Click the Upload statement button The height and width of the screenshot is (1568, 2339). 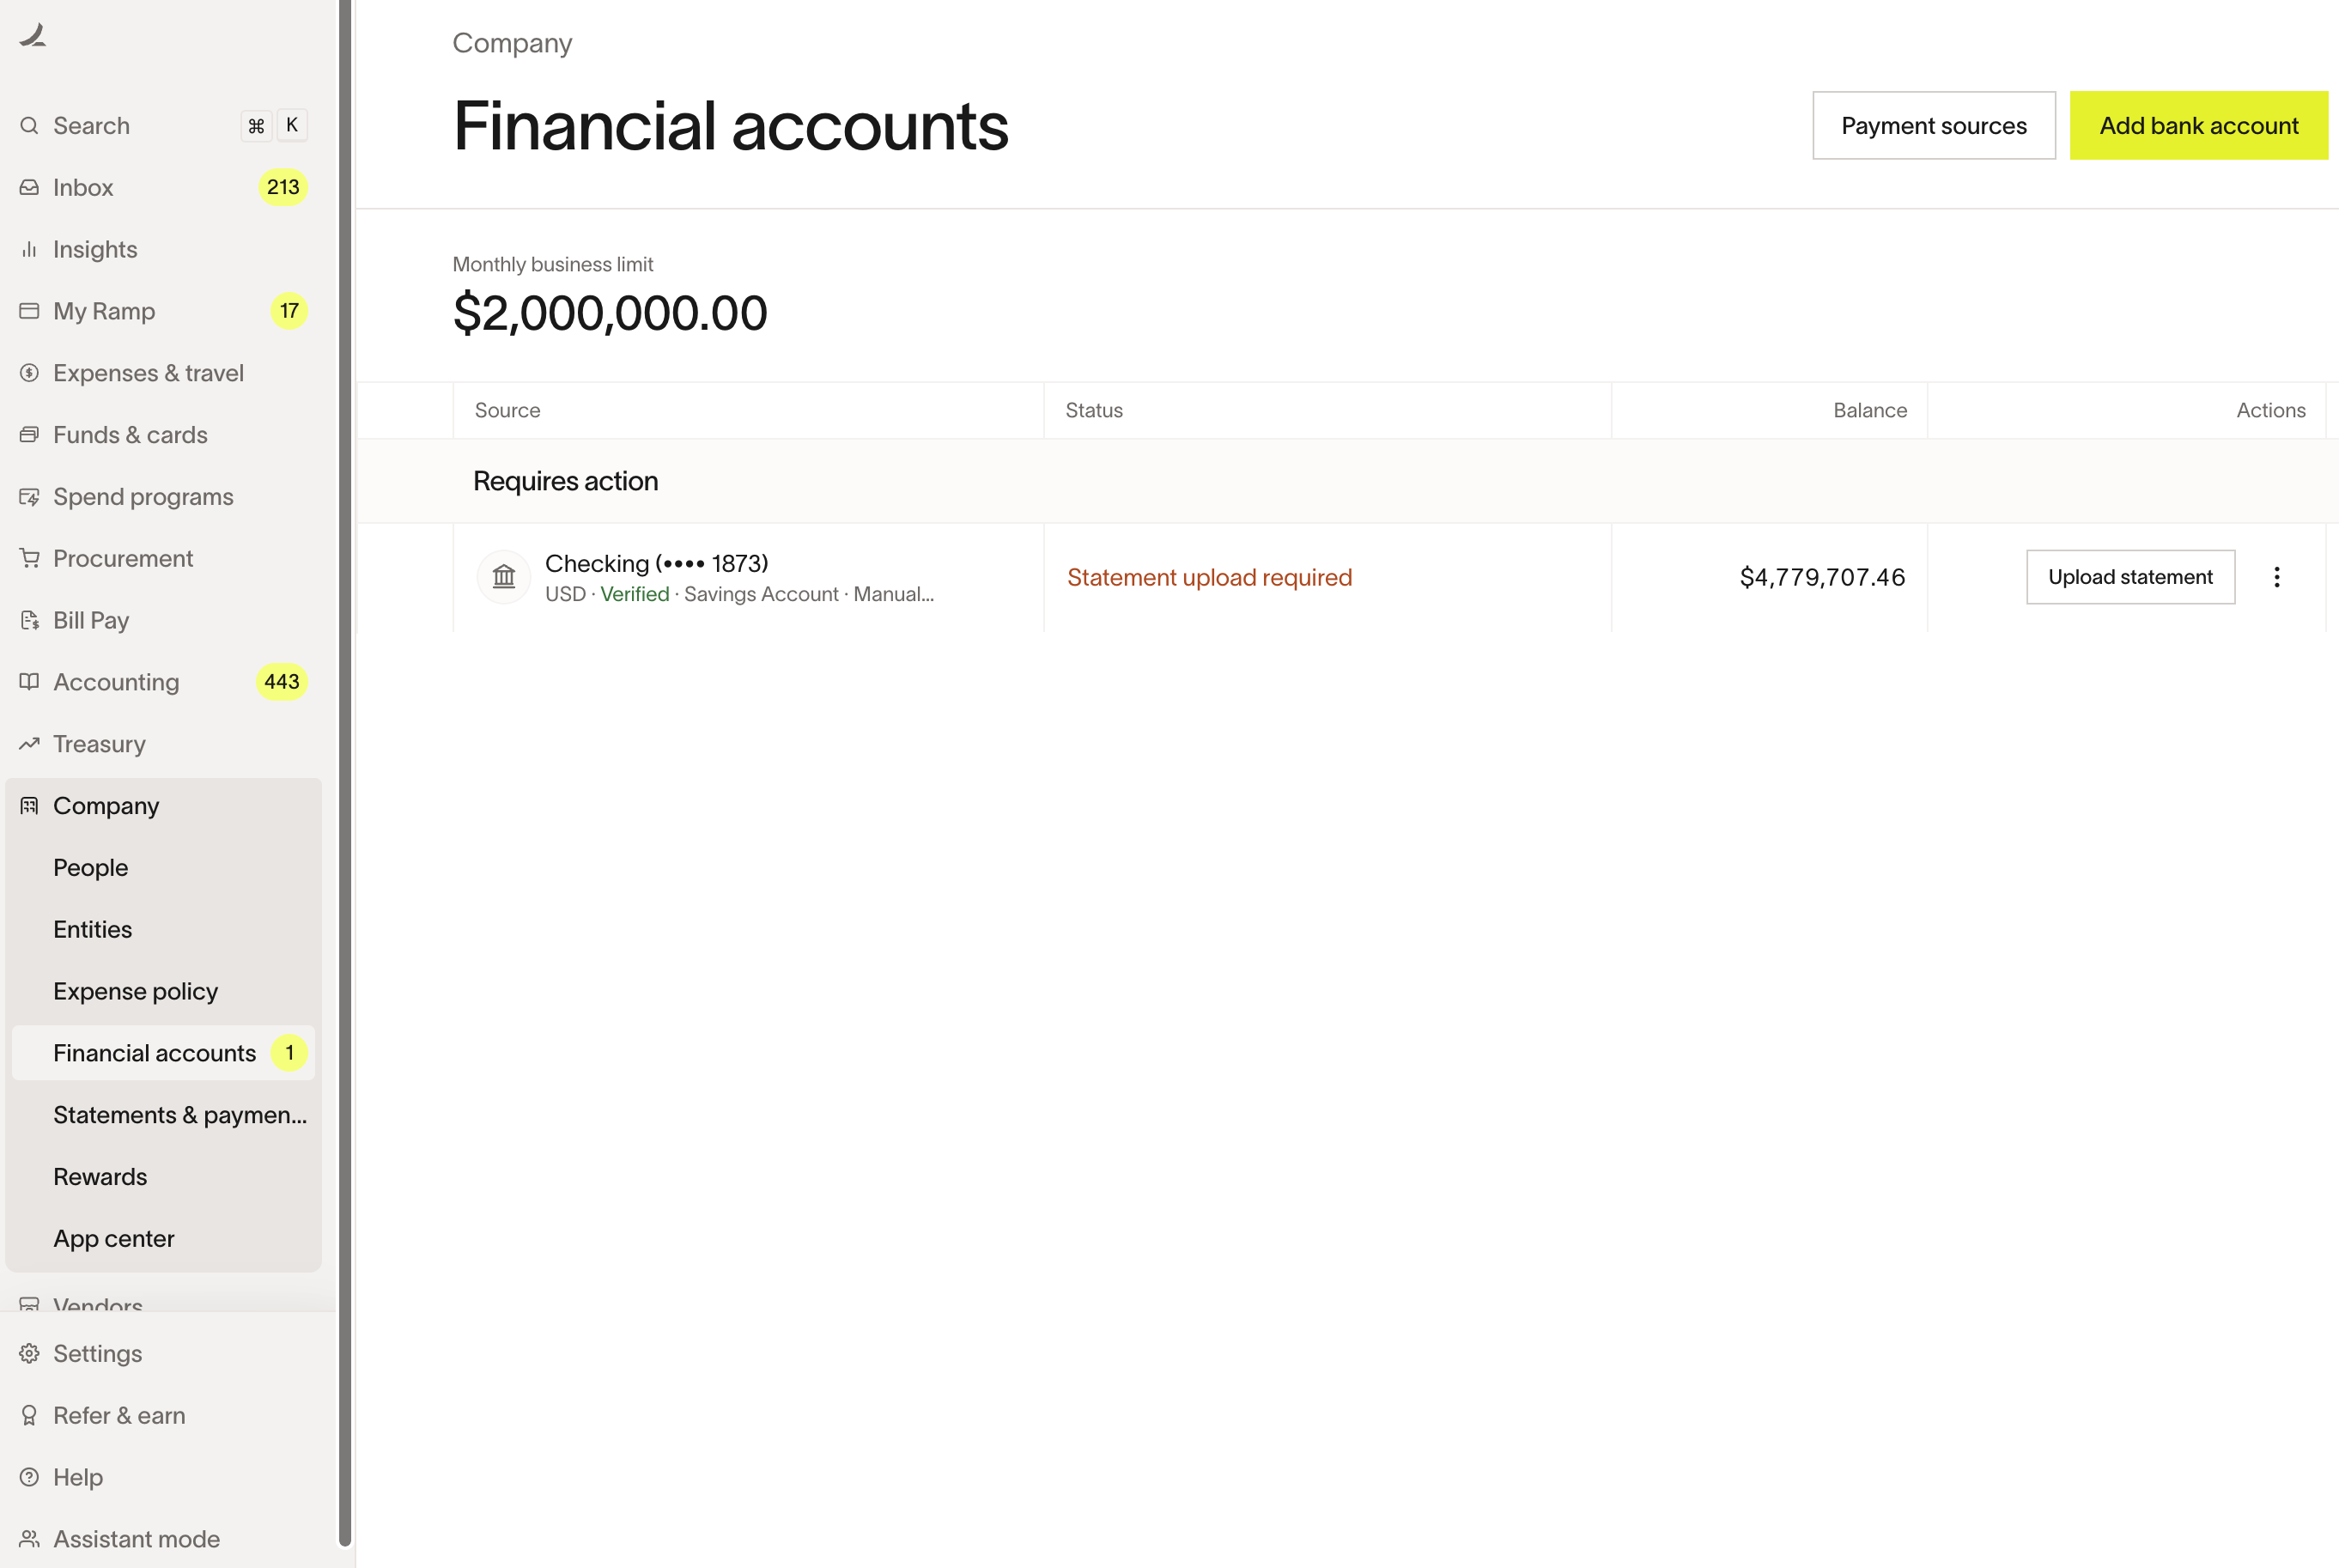(x=2130, y=577)
